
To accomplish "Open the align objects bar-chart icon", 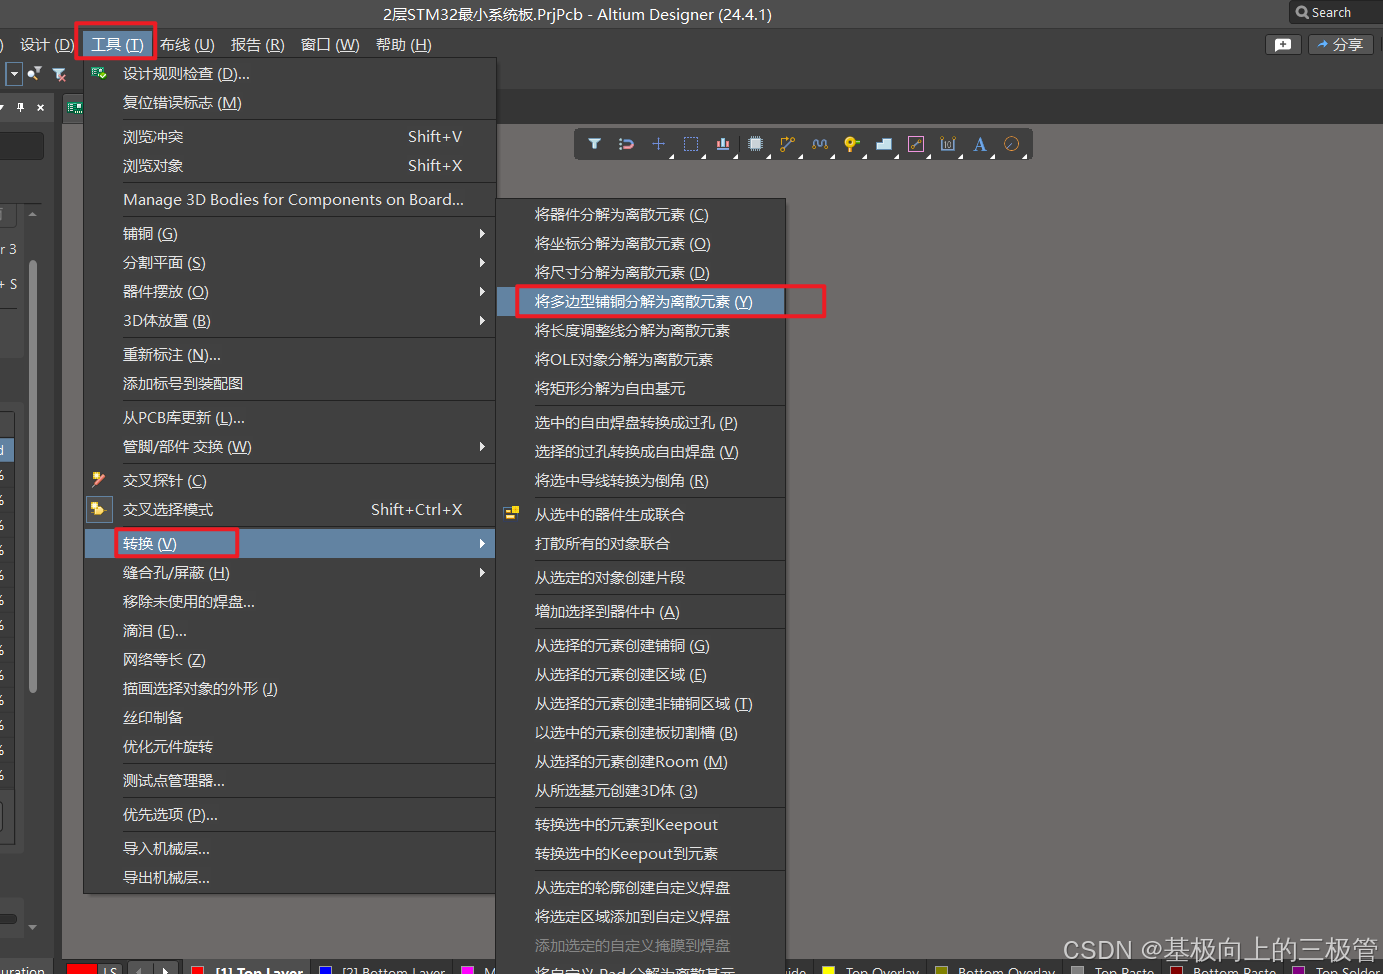I will [x=722, y=144].
